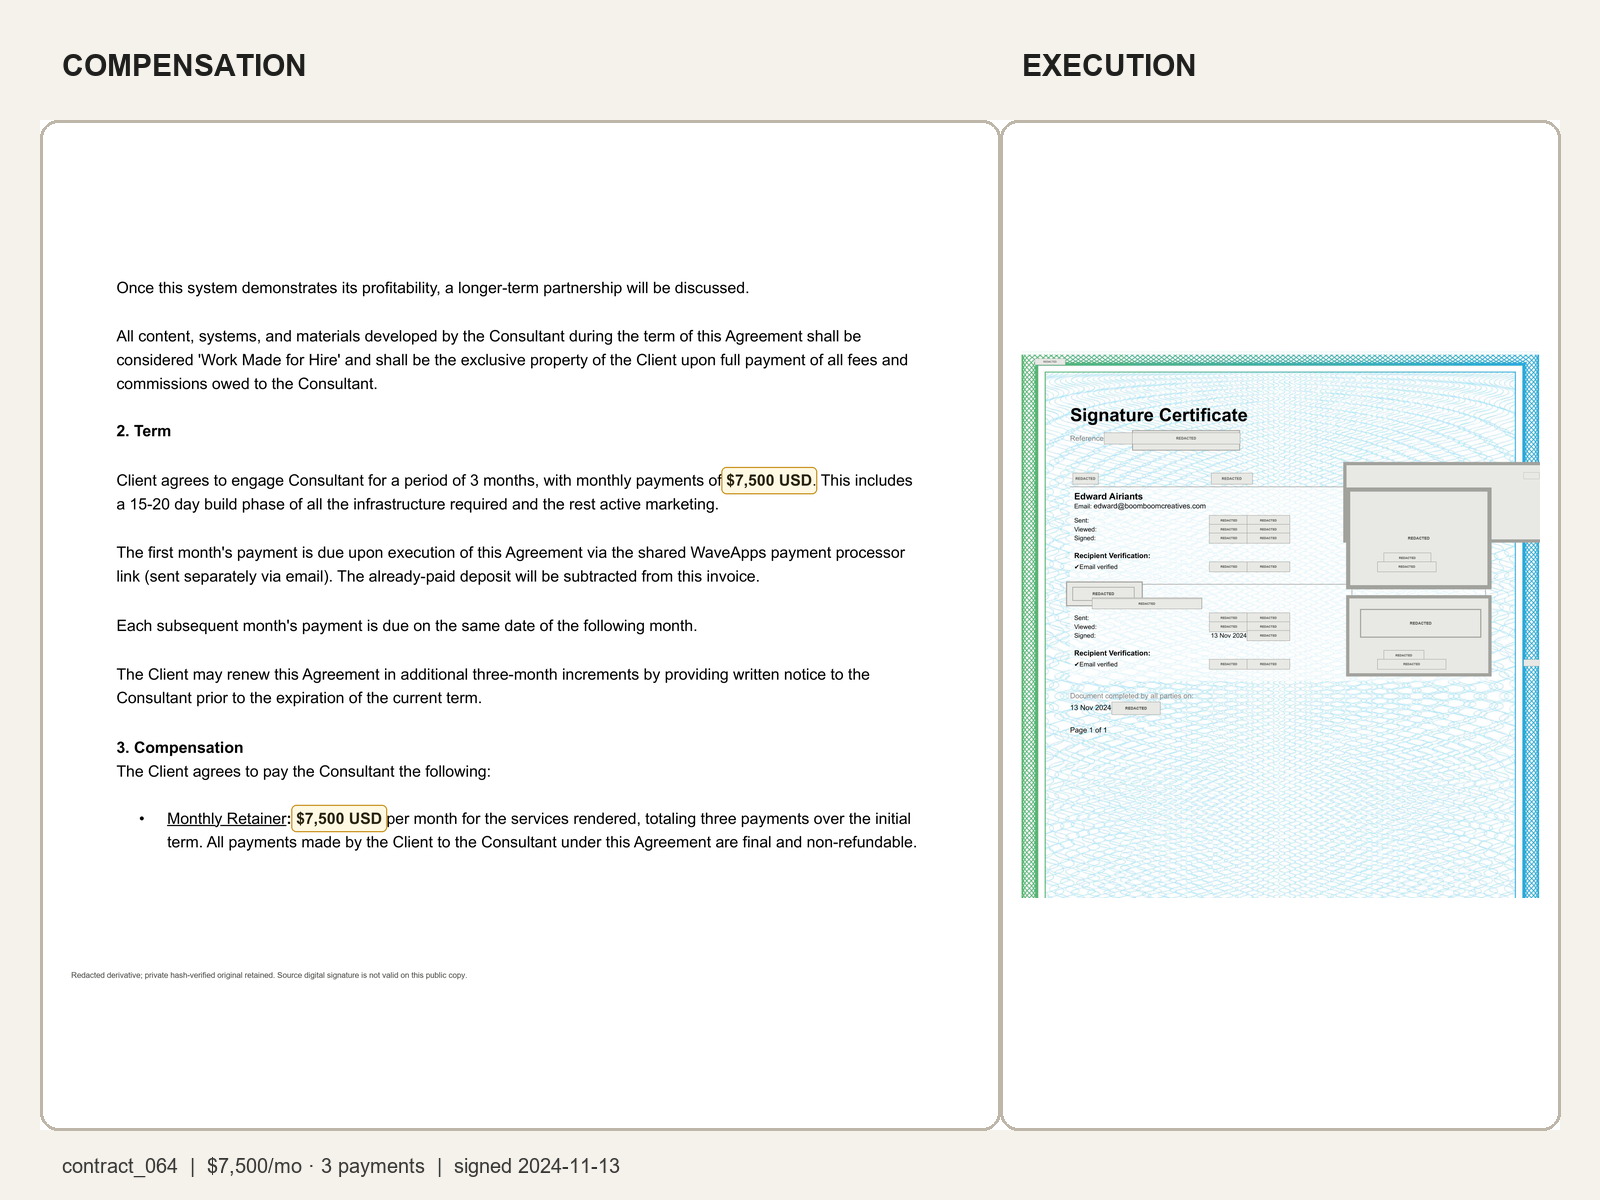
Task: Click the Reference label on the certificate
Action: click(1087, 439)
